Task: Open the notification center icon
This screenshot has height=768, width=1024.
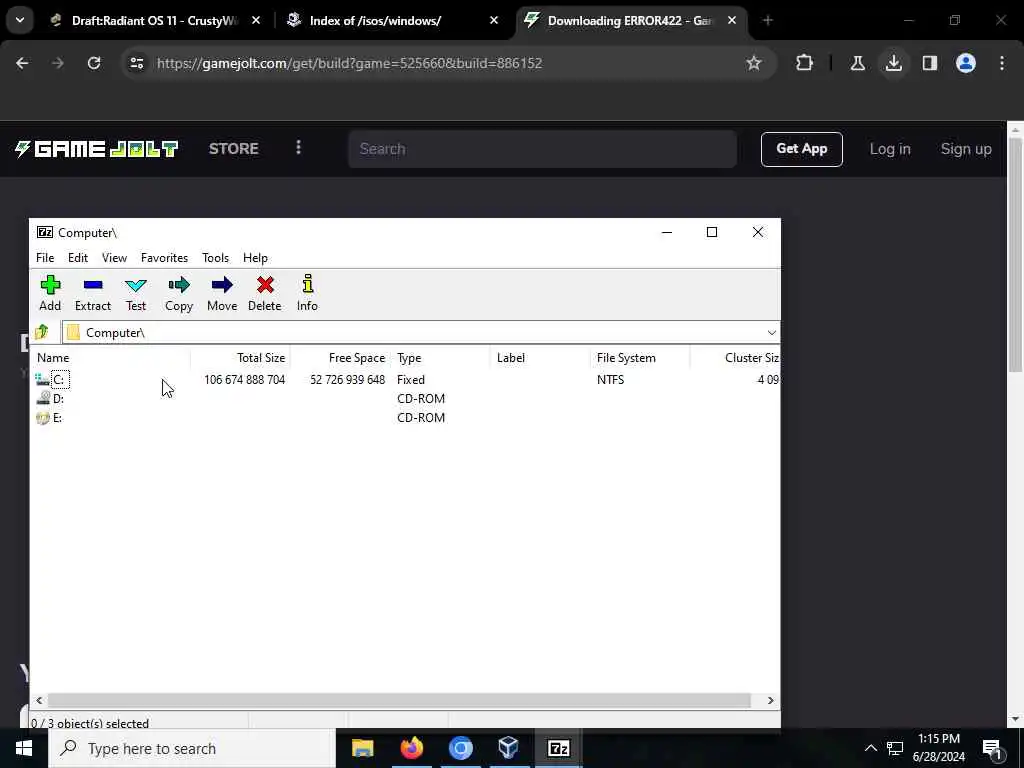Action: click(992, 749)
